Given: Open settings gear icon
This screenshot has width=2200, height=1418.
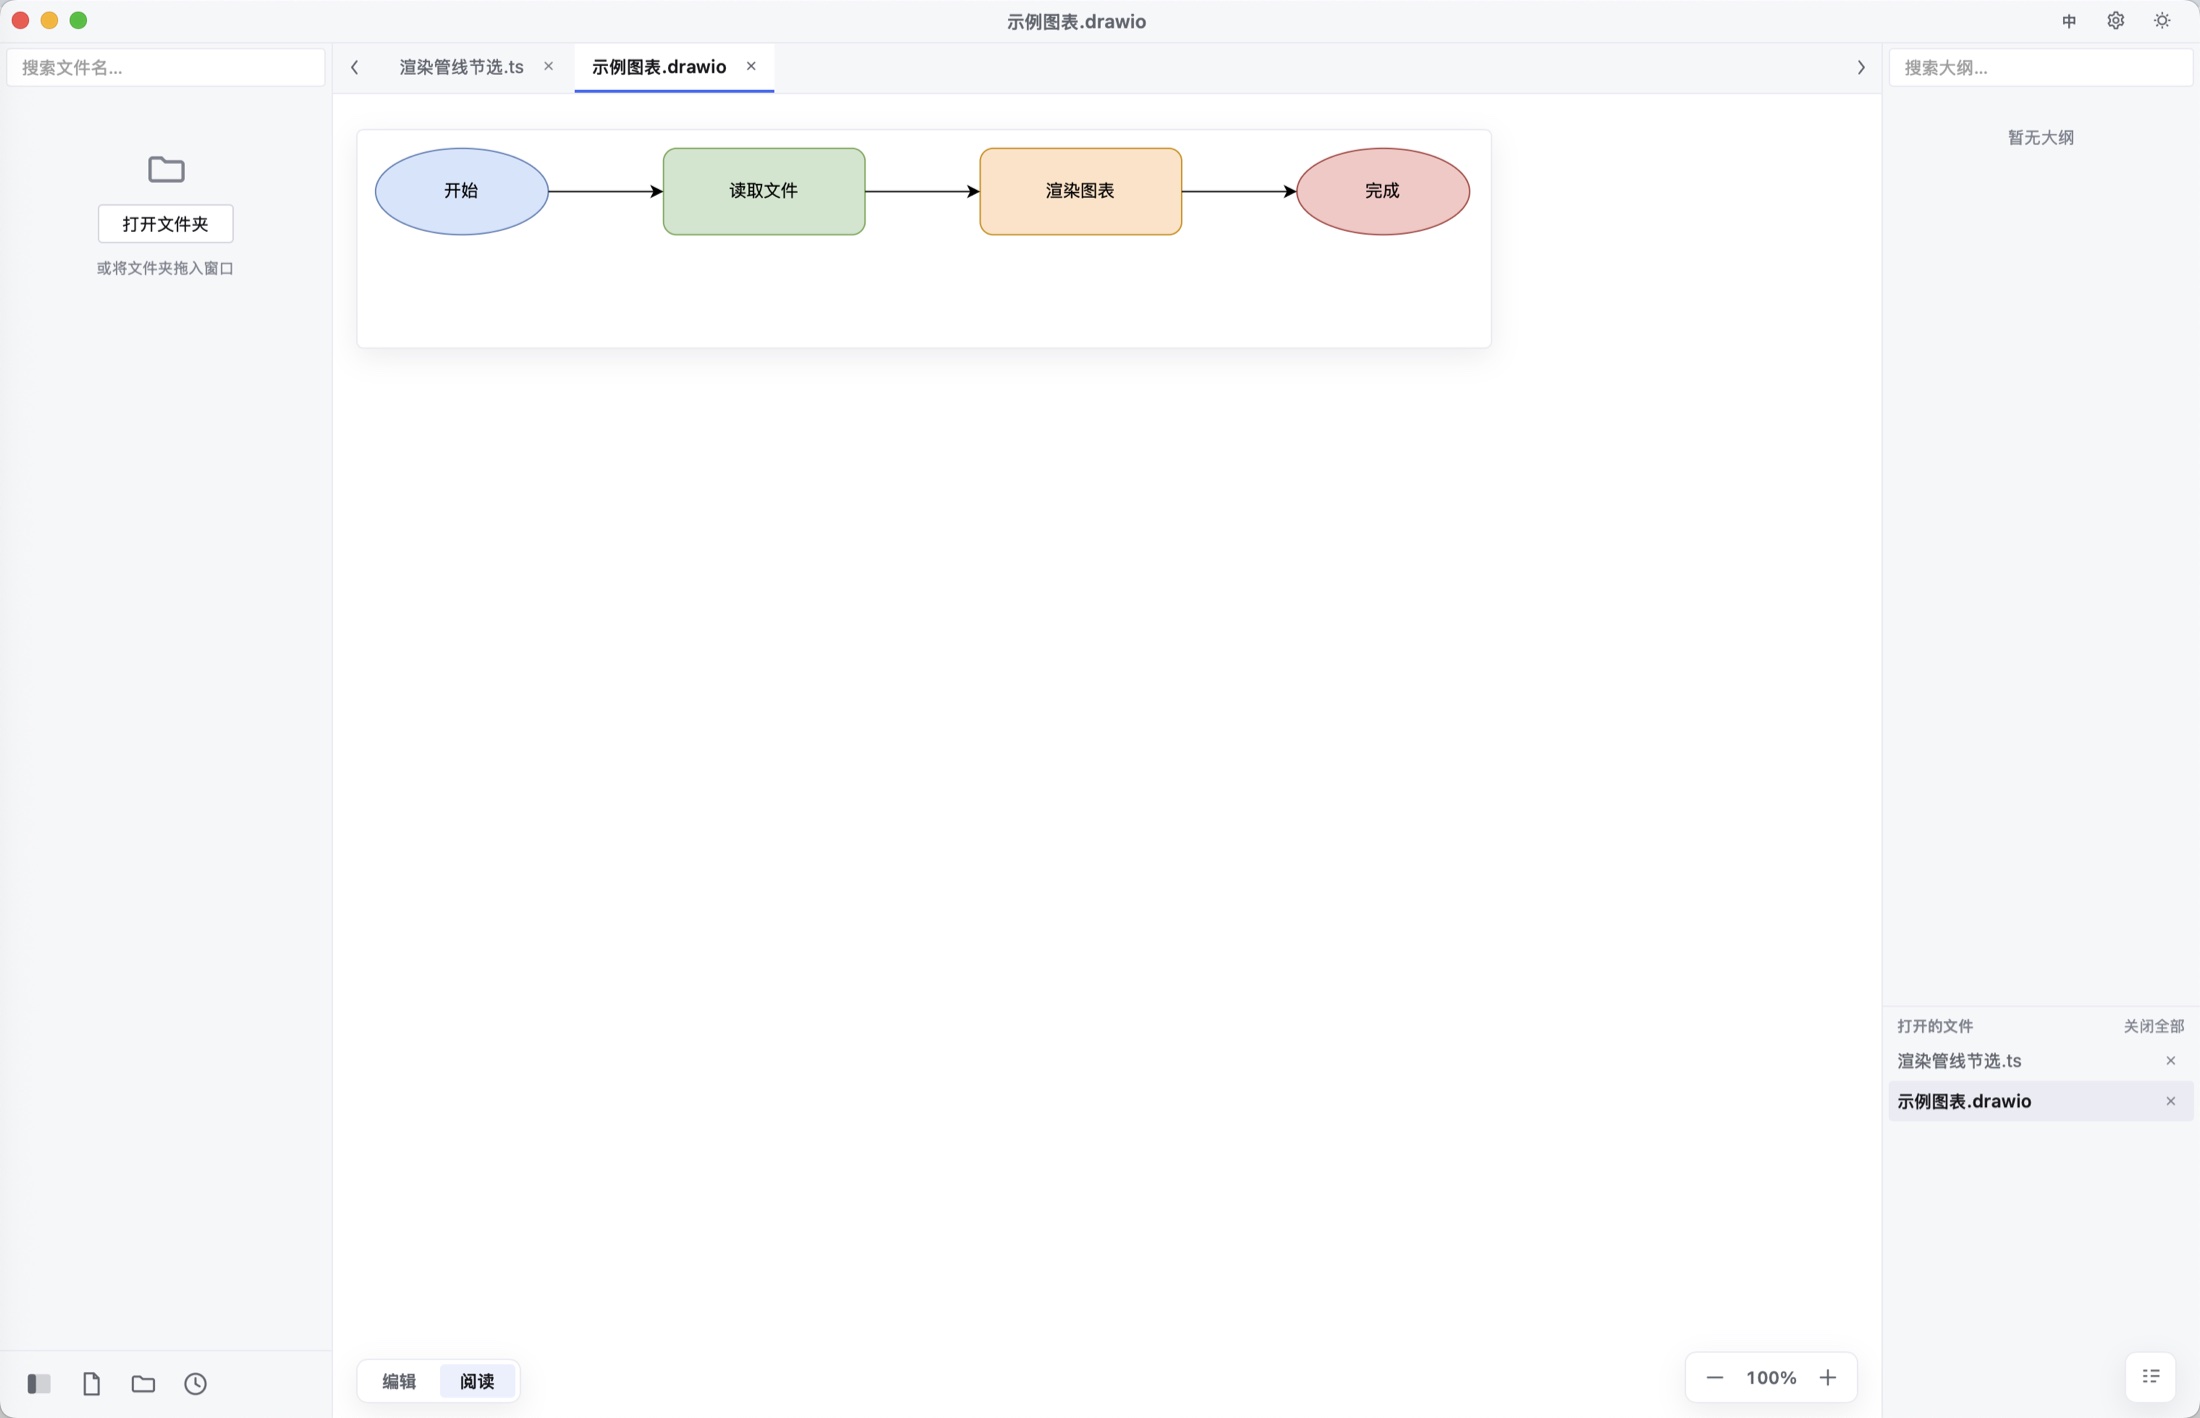Looking at the screenshot, I should click(x=2116, y=21).
